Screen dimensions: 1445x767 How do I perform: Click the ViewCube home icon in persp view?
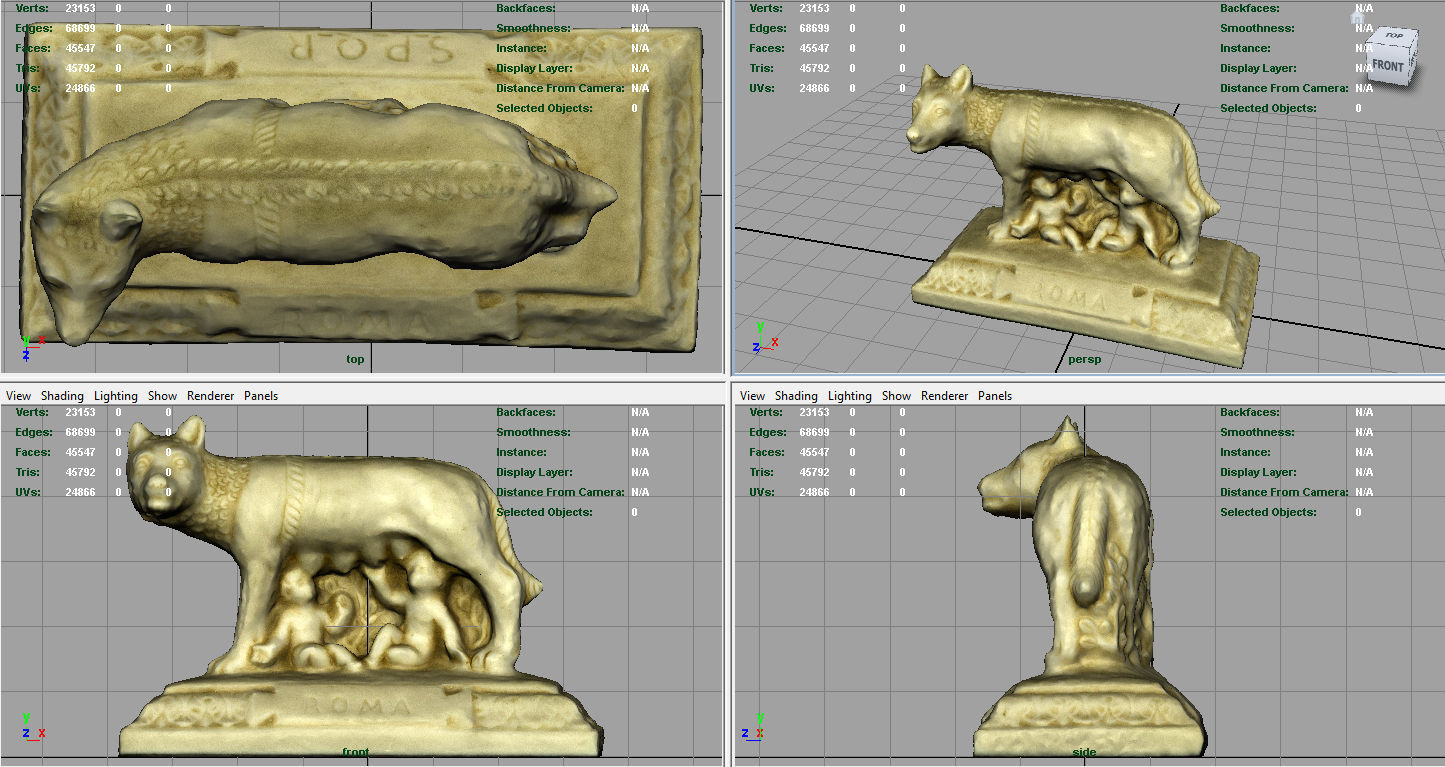[x=1357, y=17]
